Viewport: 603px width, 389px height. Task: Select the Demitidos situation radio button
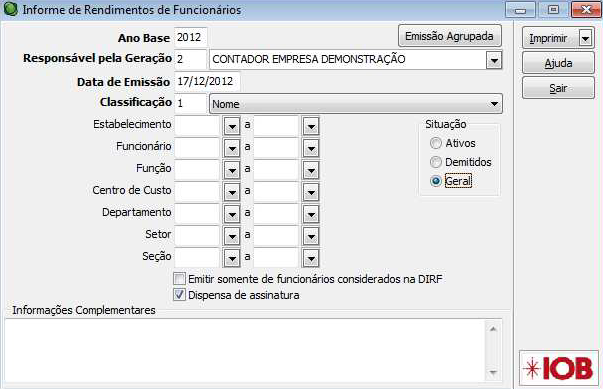point(436,162)
